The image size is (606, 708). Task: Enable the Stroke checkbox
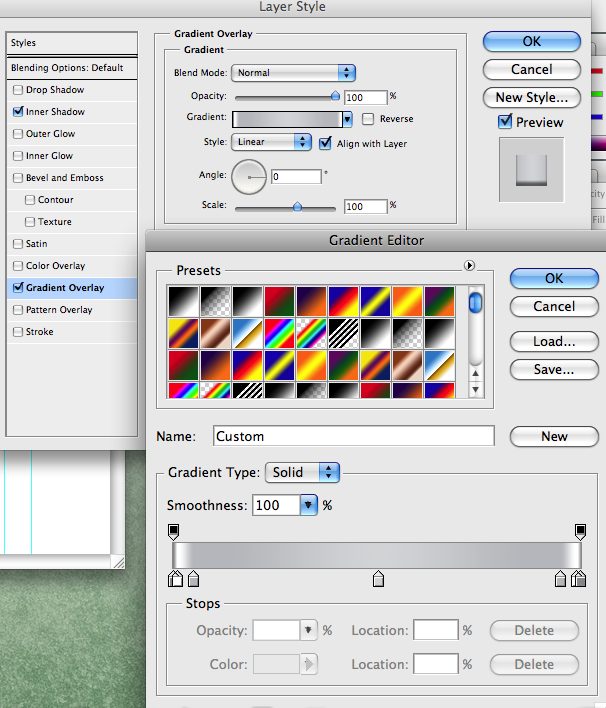coord(18,332)
